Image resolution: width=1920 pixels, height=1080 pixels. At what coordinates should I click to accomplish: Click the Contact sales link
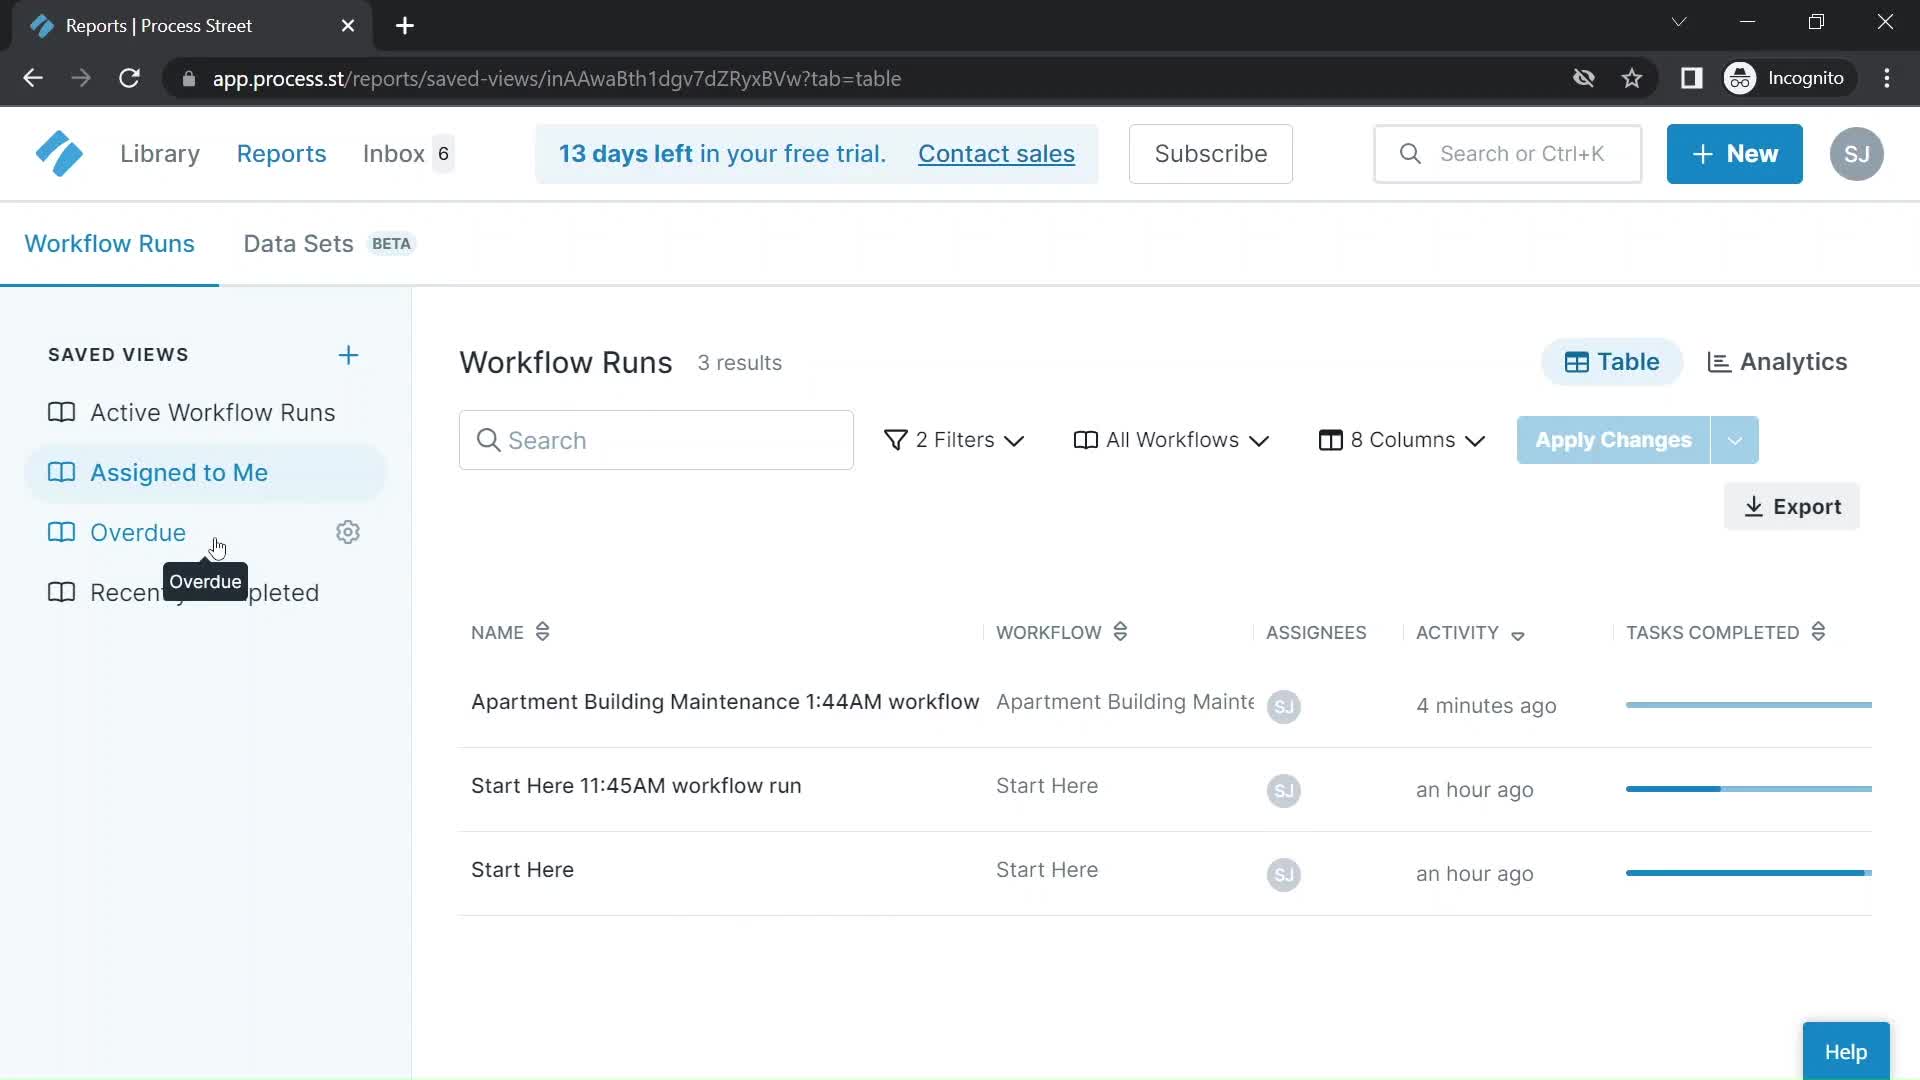(996, 154)
